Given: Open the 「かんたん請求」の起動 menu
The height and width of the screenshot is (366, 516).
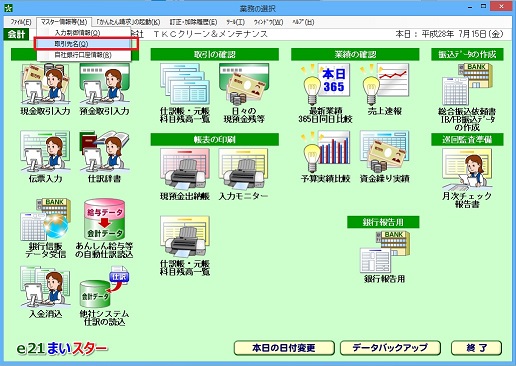Looking at the screenshot, I should [128, 22].
